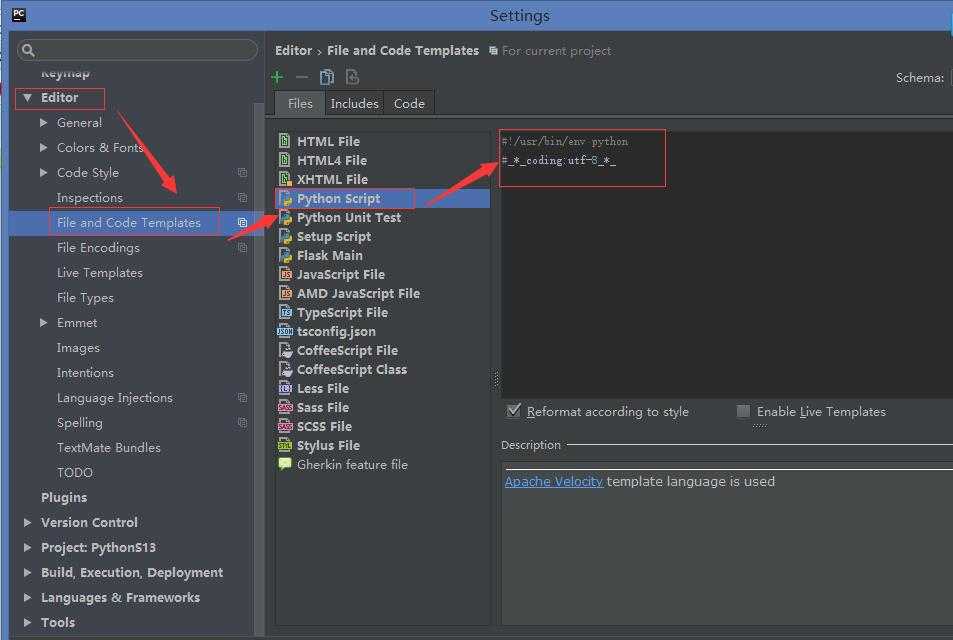Click the AMD JavaScript File icon

click(x=285, y=293)
